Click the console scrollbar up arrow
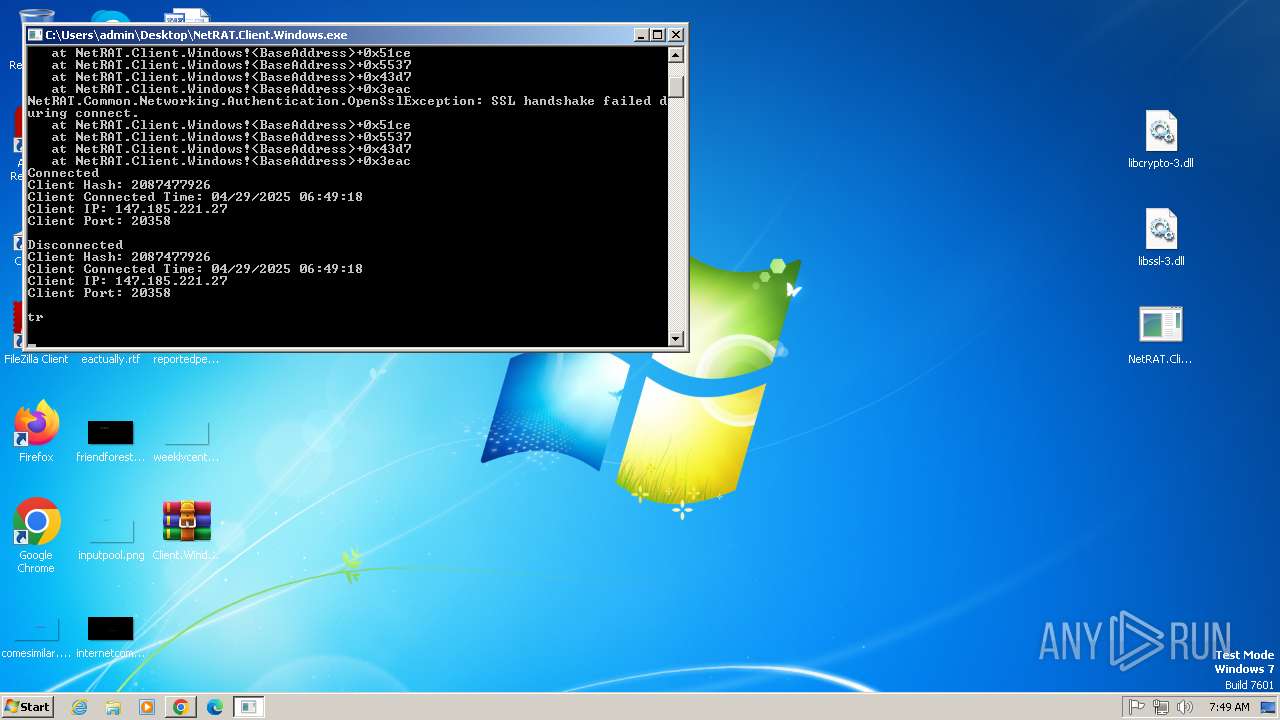1280x720 pixels. (676, 54)
